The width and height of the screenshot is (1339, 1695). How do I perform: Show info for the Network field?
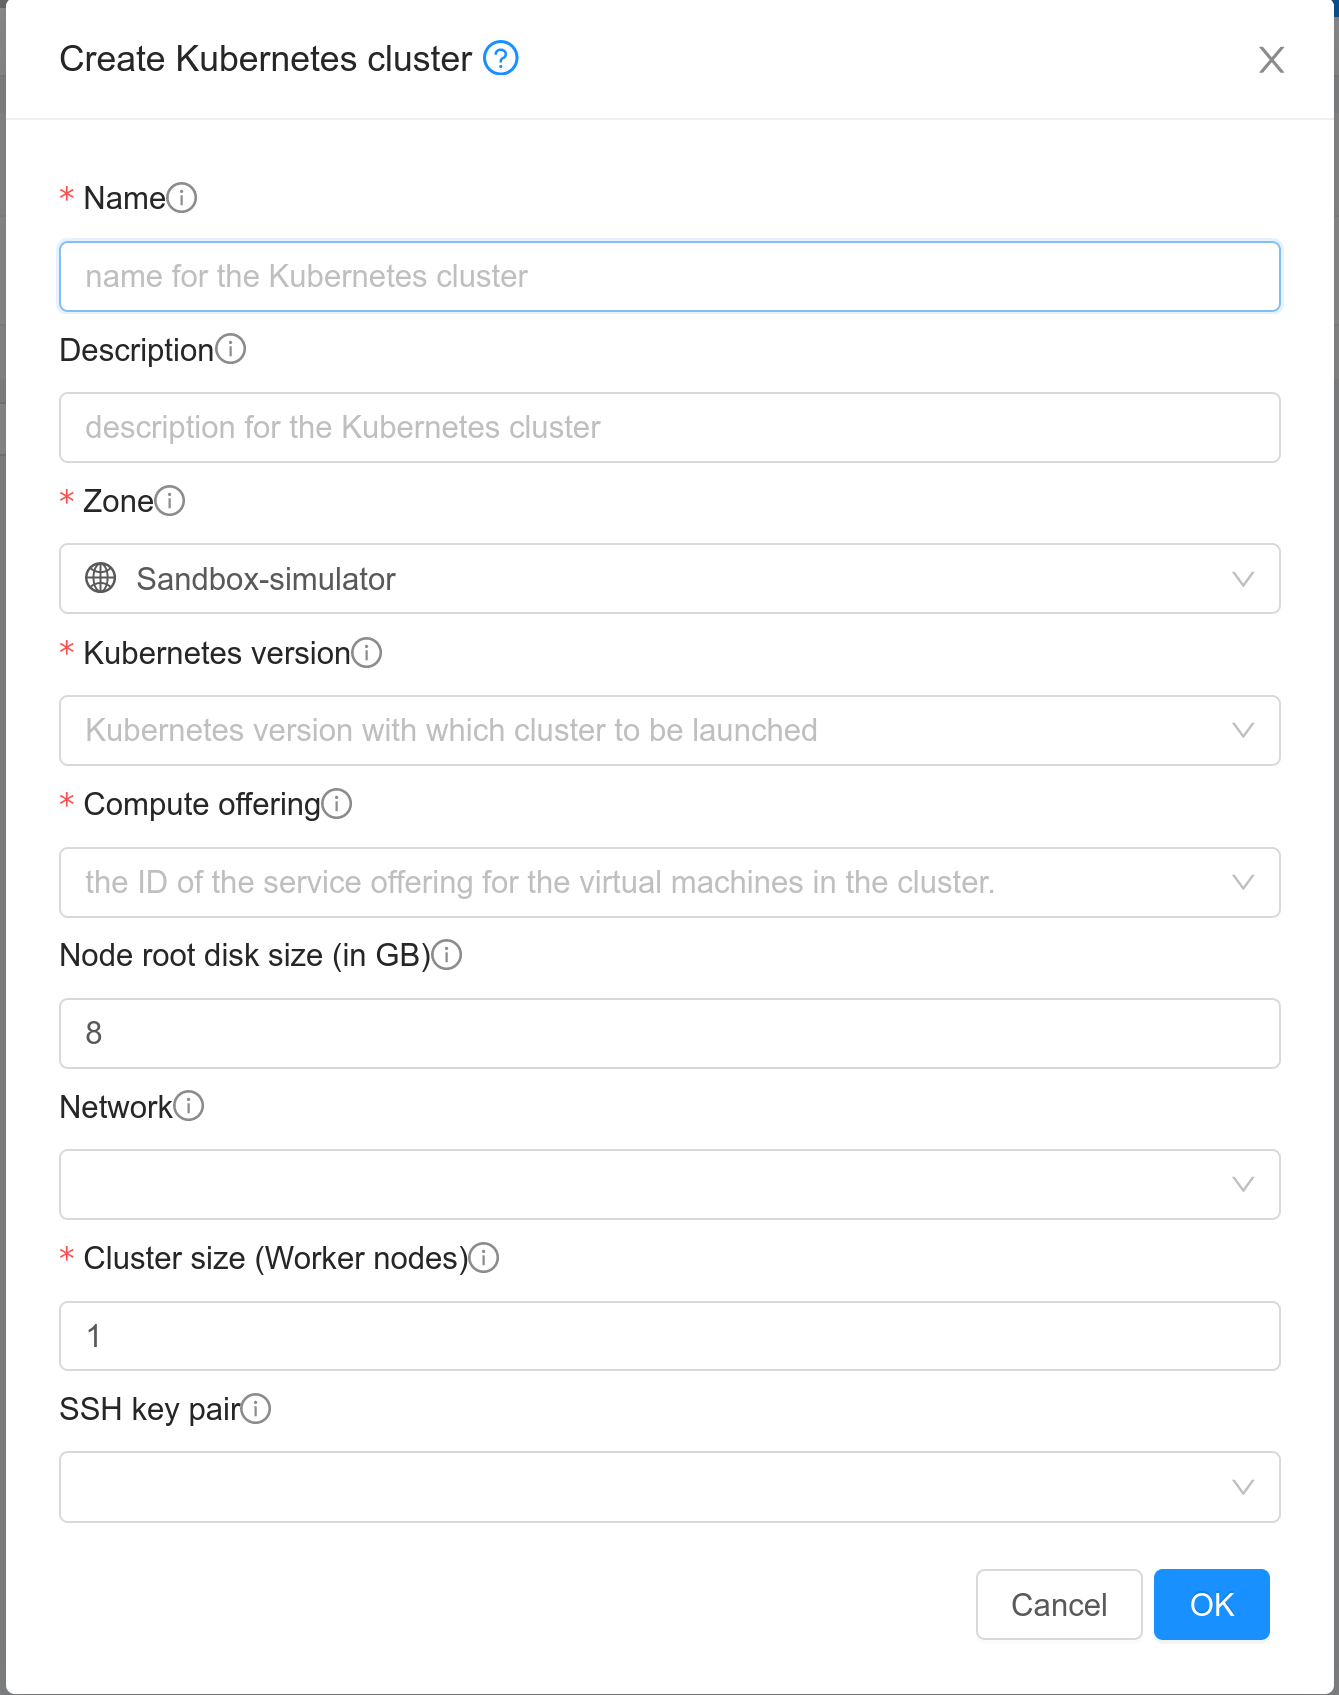(189, 1106)
